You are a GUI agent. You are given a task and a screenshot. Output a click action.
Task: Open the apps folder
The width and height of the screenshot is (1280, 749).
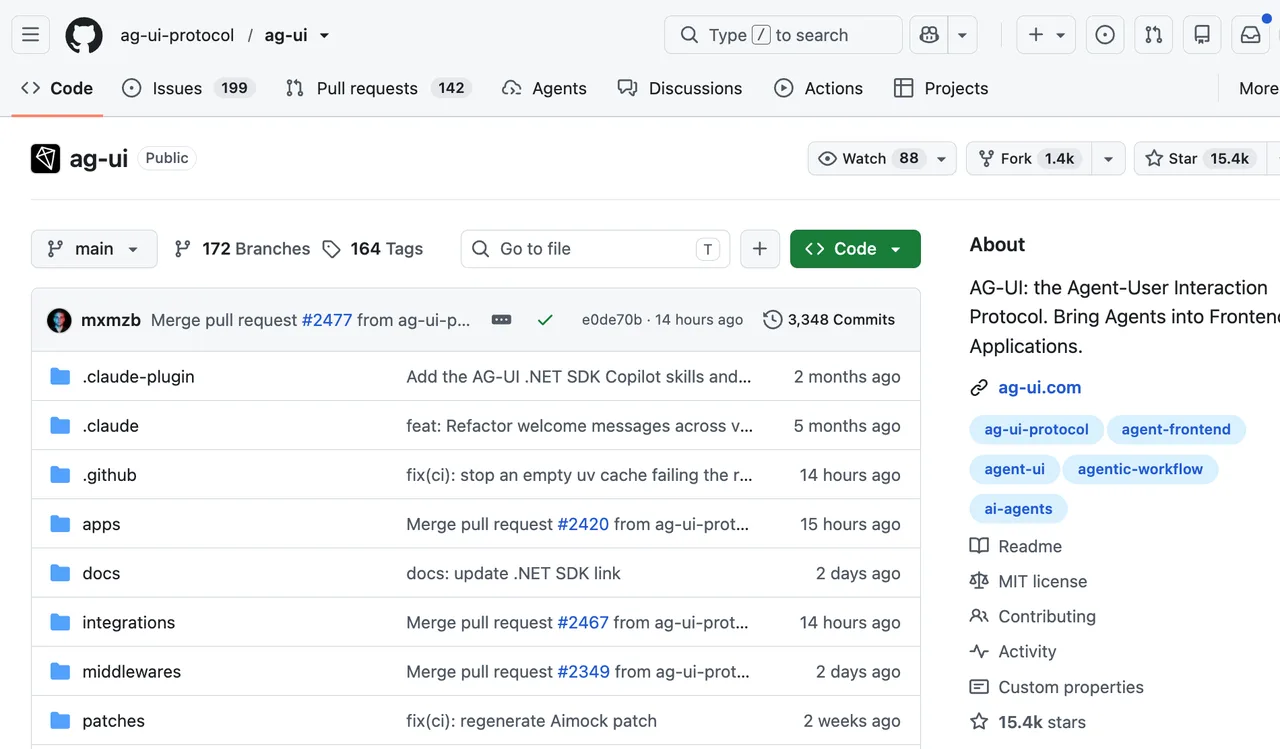tap(101, 524)
